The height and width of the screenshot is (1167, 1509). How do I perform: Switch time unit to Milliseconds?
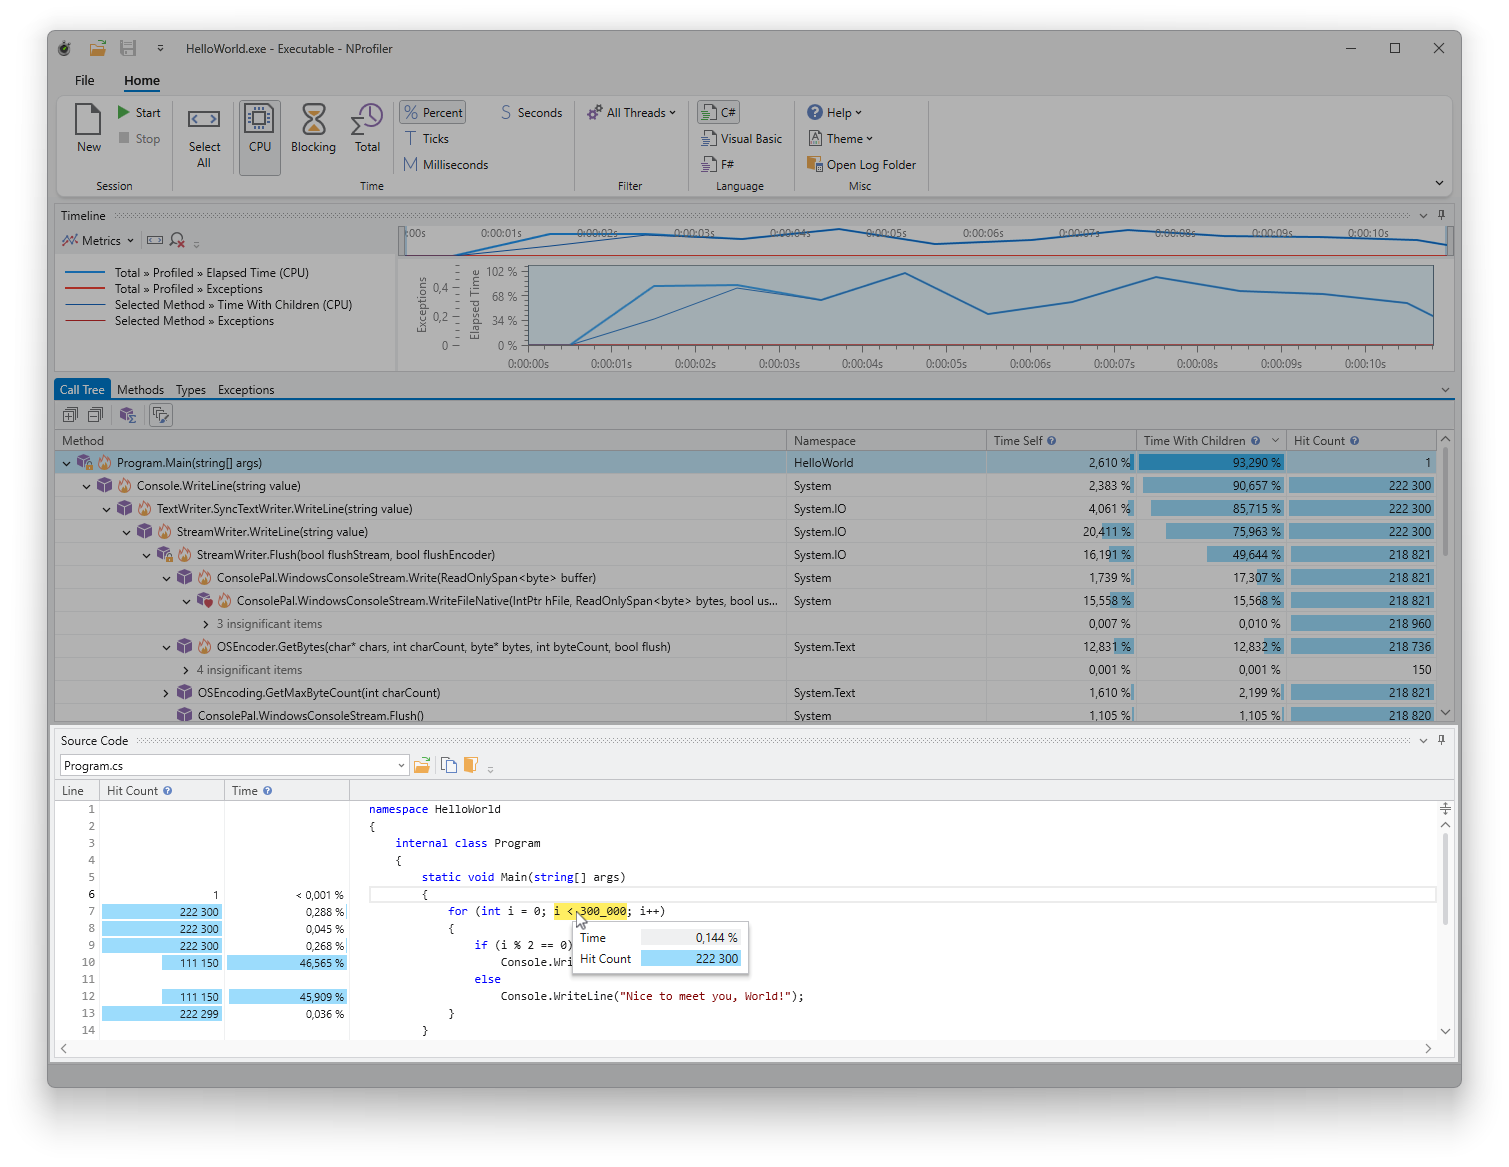[446, 165]
